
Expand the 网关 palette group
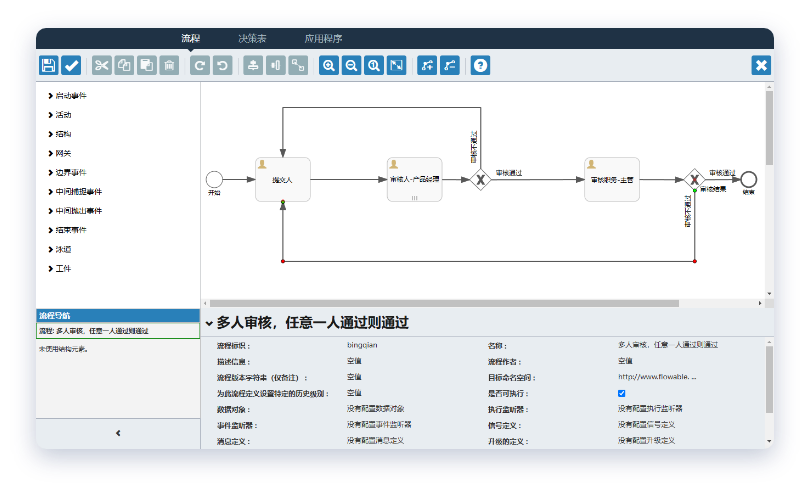(x=62, y=153)
